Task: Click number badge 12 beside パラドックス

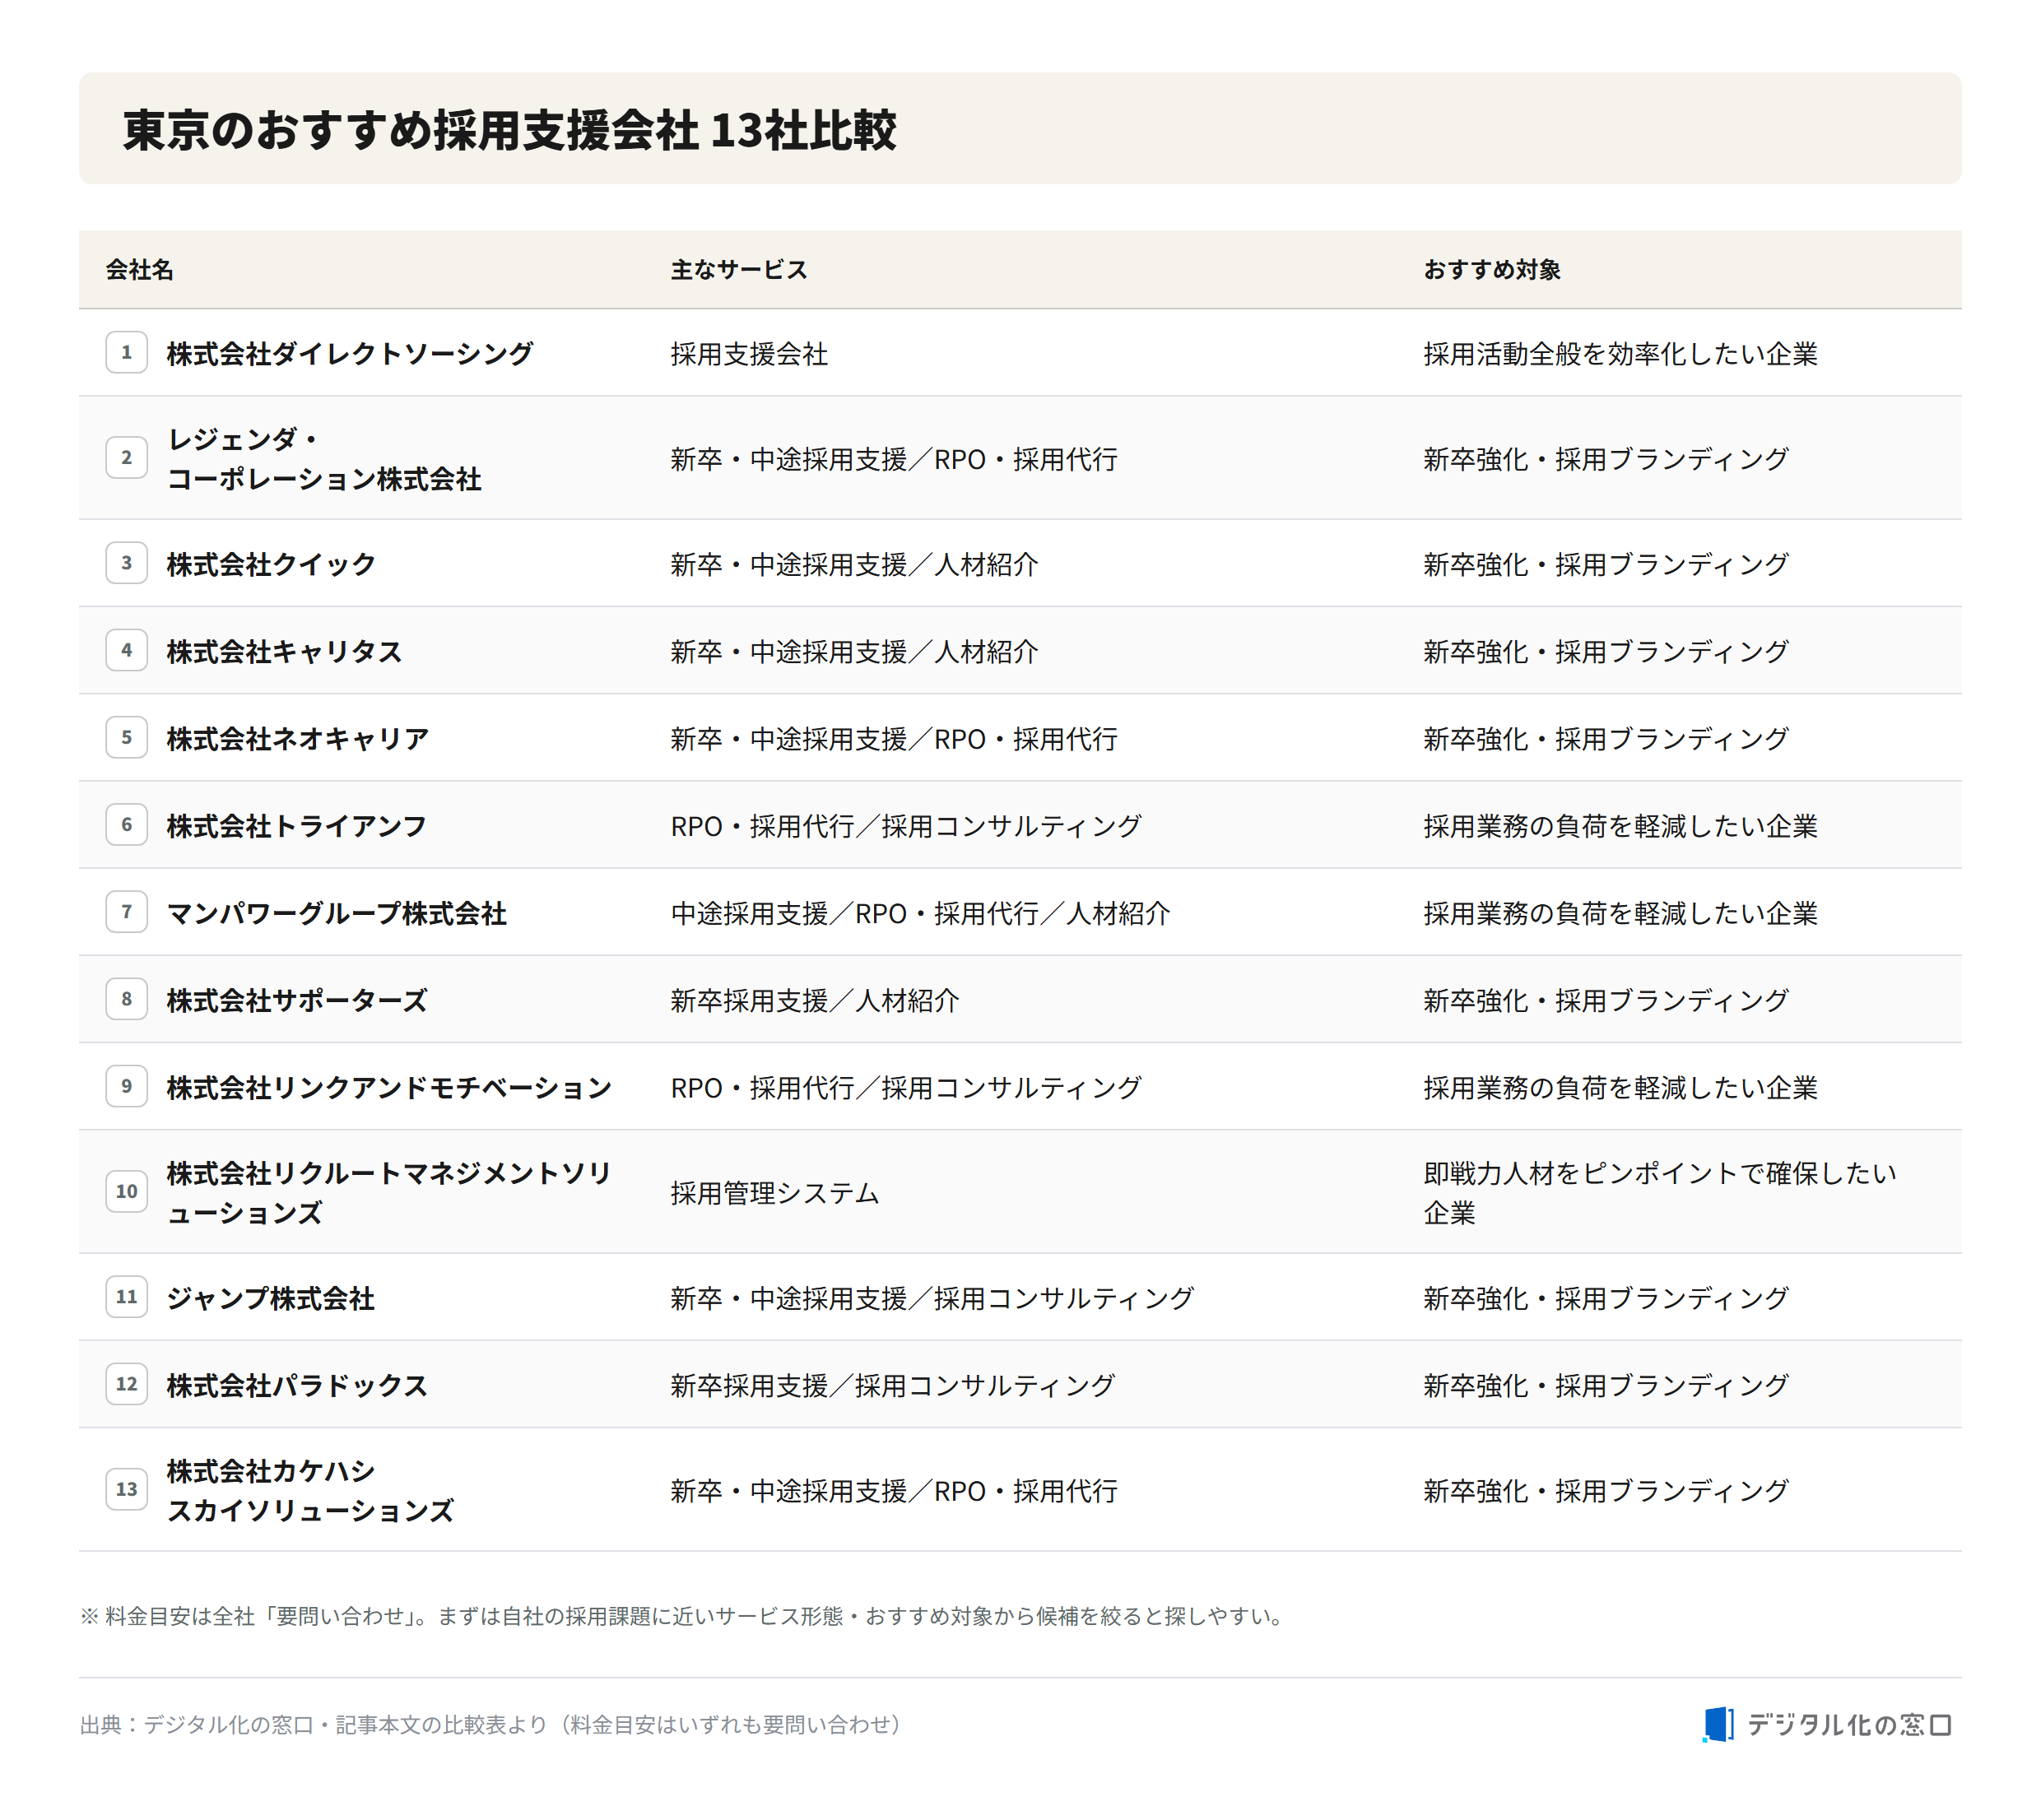Action: 126,1384
